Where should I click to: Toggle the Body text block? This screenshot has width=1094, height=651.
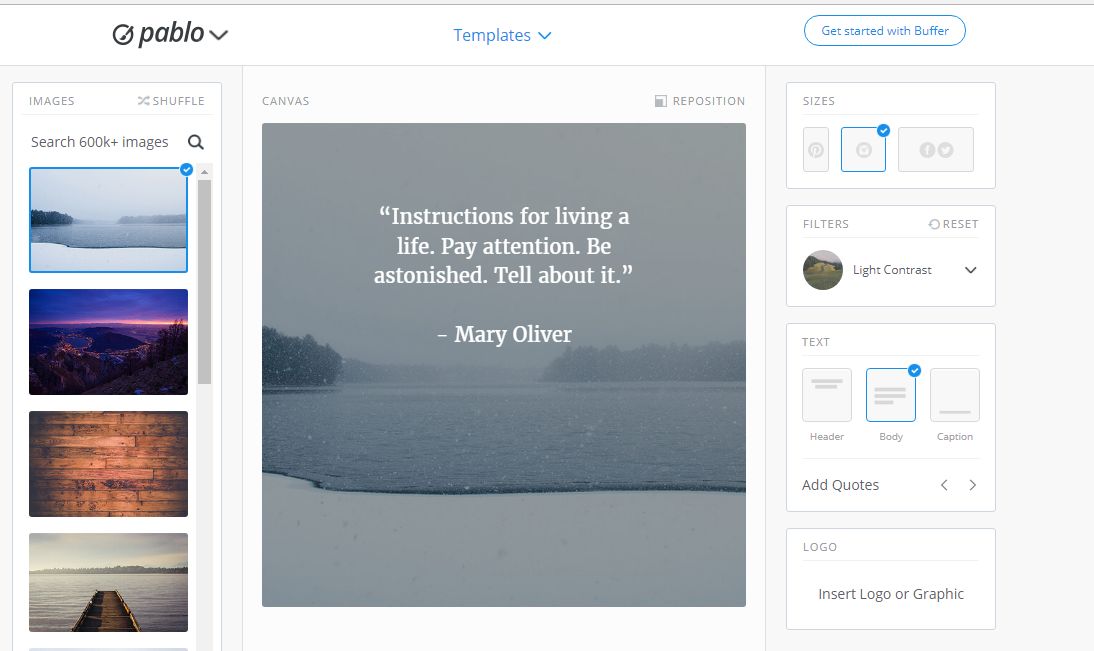pyautogui.click(x=890, y=395)
